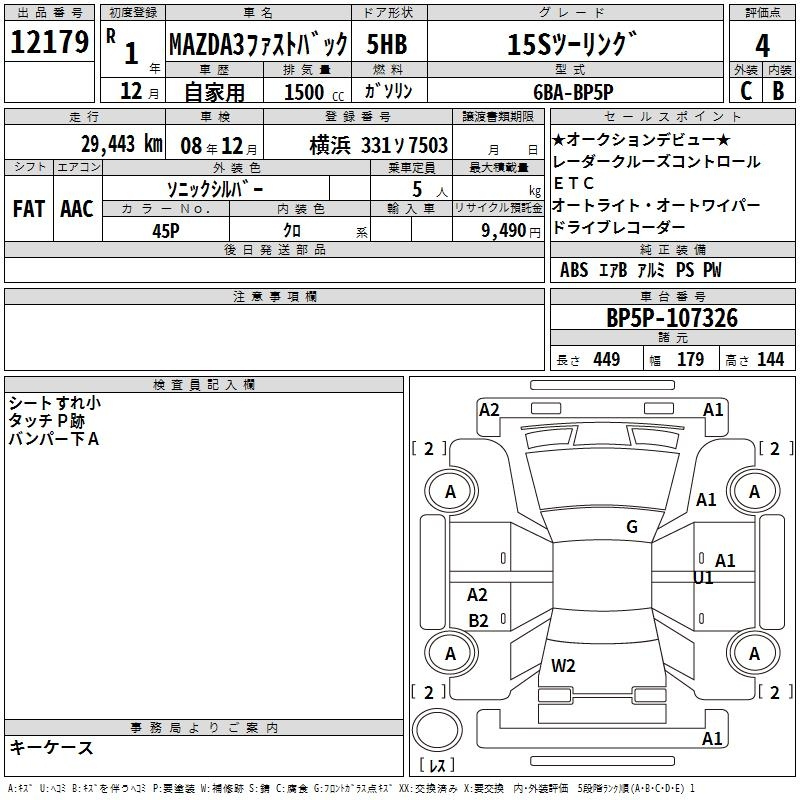Click the ETC sales point line
This screenshot has height=800, width=800.
tap(574, 183)
